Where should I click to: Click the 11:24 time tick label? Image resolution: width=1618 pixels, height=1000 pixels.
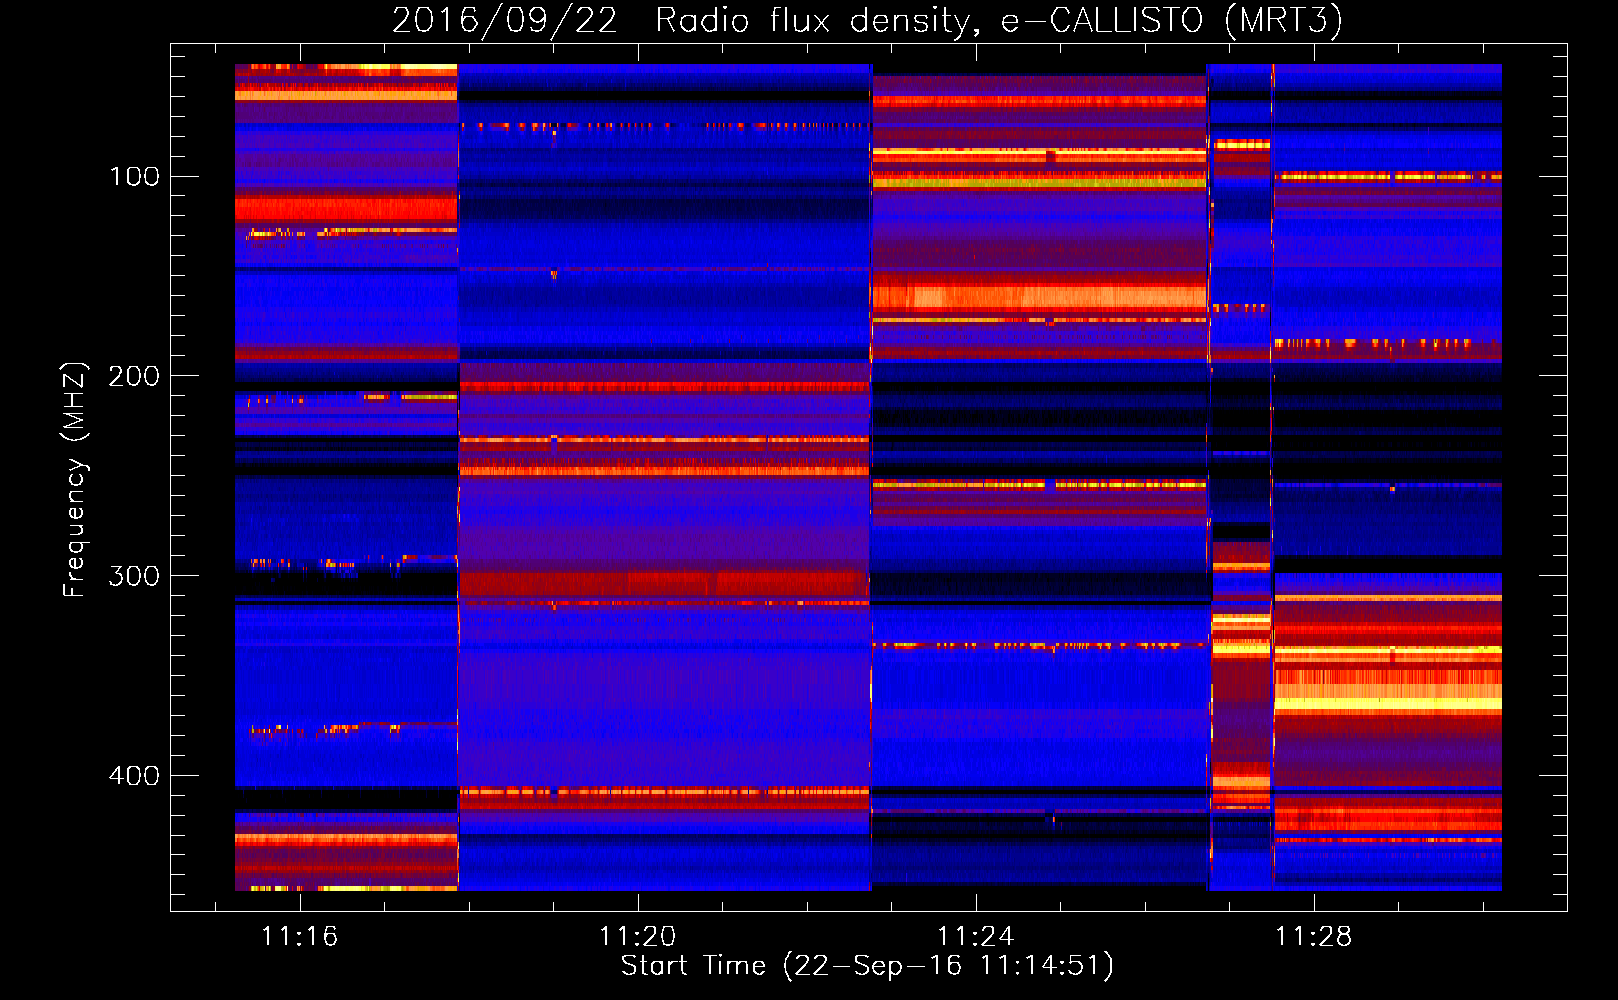pyautogui.click(x=975, y=936)
